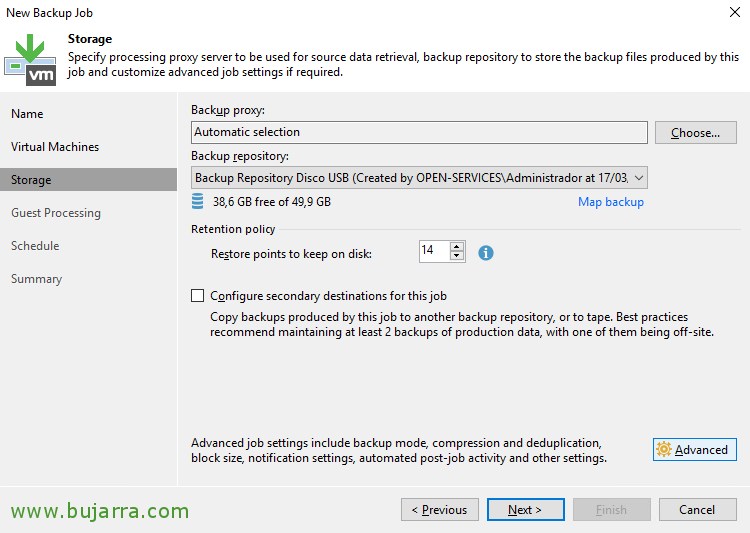
Task: Click the VM backup wizard icon
Action: (30, 60)
